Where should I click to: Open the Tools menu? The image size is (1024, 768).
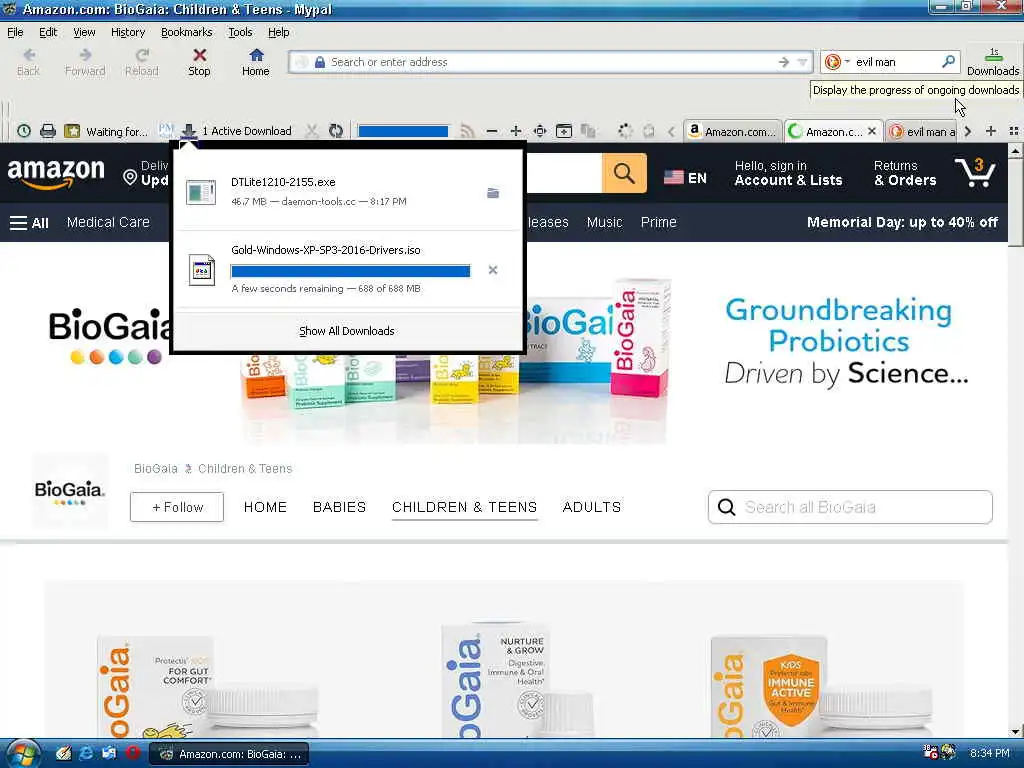240,32
